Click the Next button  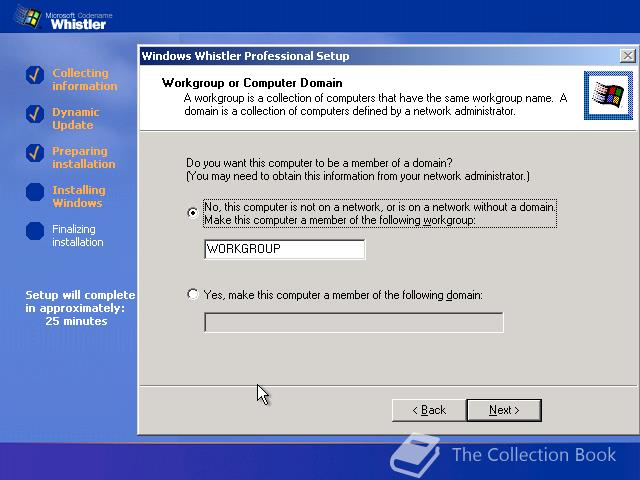[504, 410]
